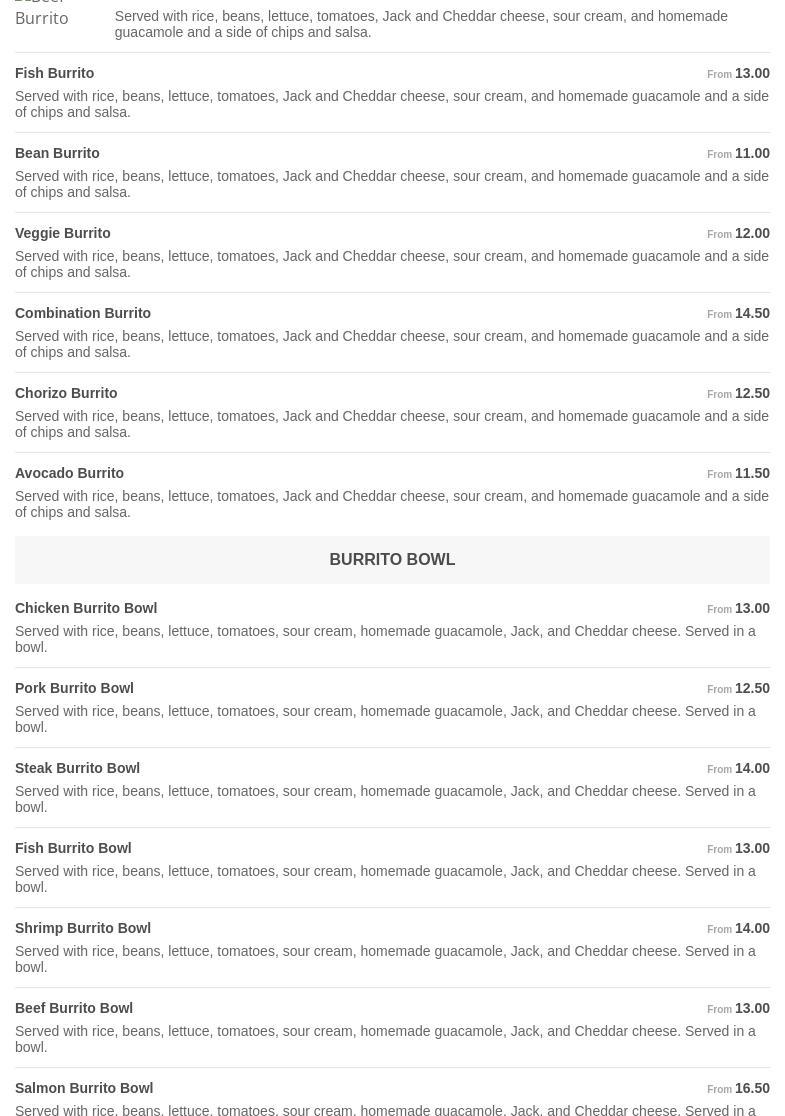Screen dimensions: 785x1116
Task: Click the Beef Burrito thumbnail image
Action: (x=42, y=13)
